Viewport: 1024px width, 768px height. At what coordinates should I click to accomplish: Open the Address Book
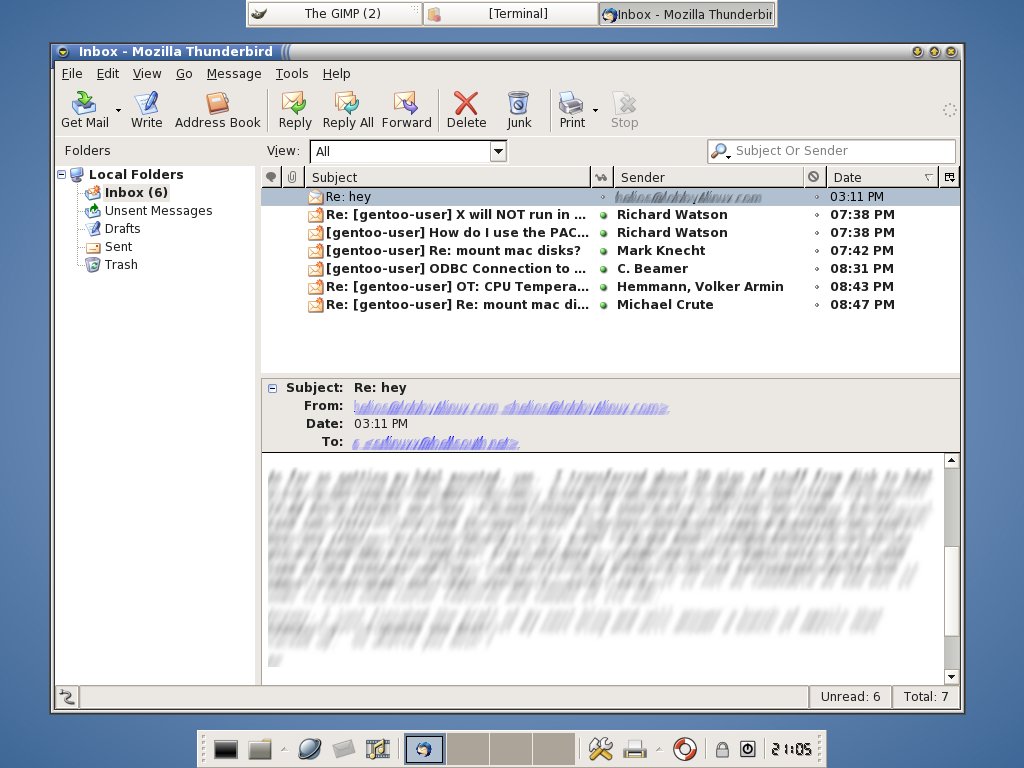point(217,110)
